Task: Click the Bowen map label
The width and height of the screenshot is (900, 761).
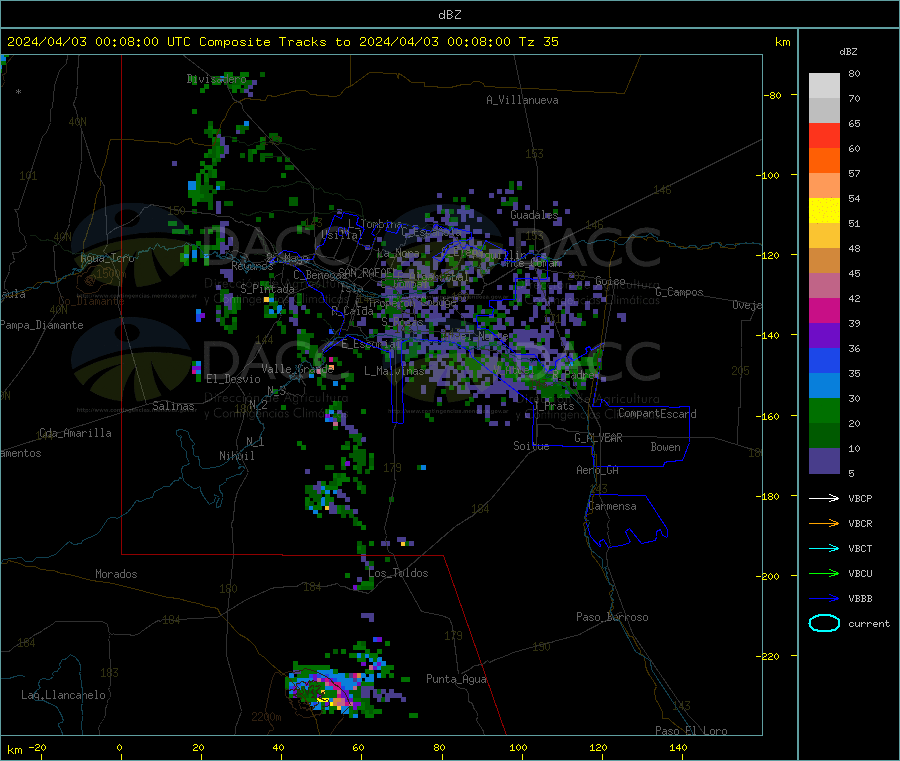Action: (665, 447)
